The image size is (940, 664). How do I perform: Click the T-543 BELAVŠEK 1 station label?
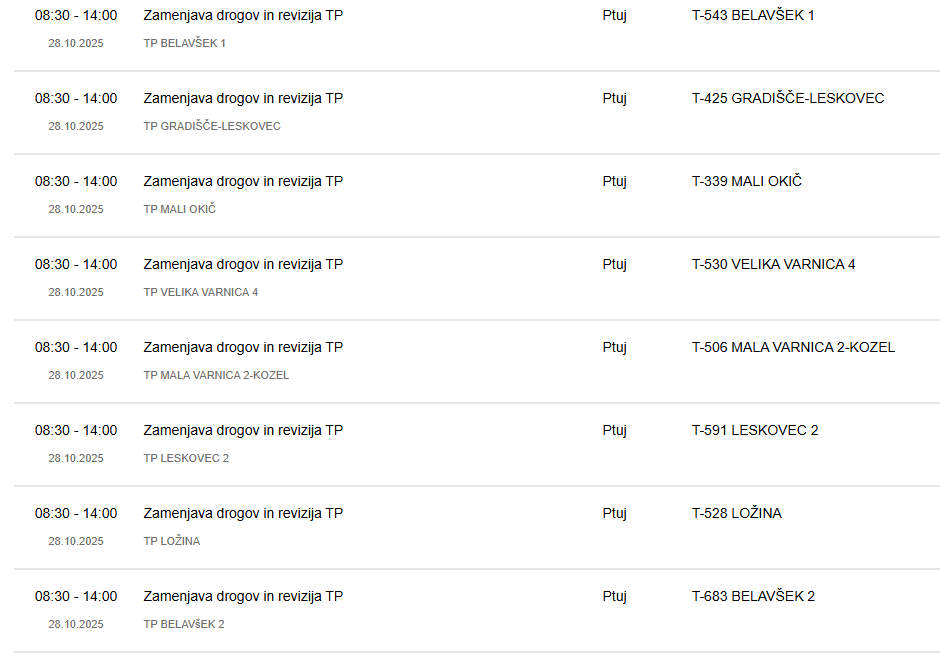(753, 16)
